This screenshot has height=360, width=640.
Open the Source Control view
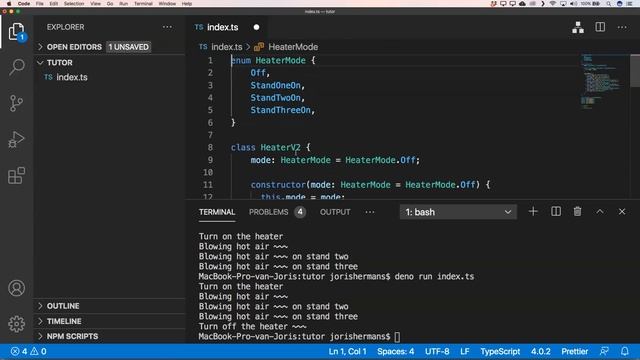pyautogui.click(x=16, y=103)
